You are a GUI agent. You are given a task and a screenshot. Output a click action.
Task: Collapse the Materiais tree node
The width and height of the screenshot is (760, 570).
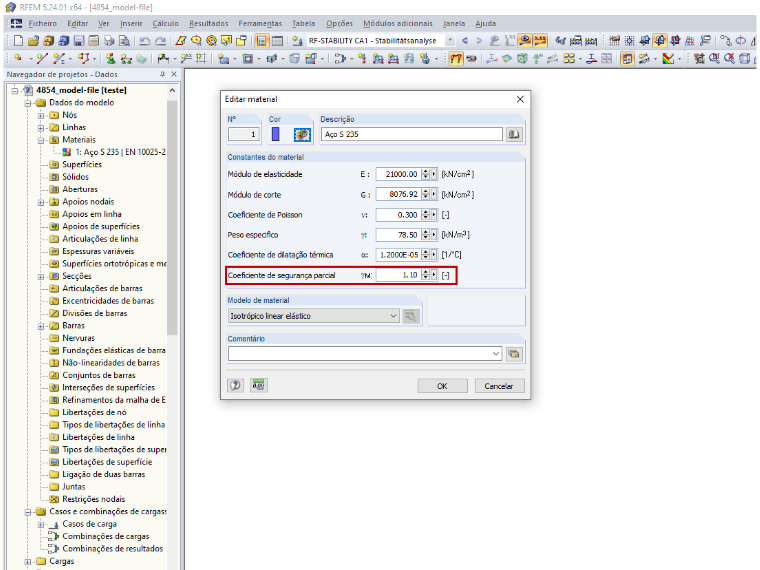point(41,140)
